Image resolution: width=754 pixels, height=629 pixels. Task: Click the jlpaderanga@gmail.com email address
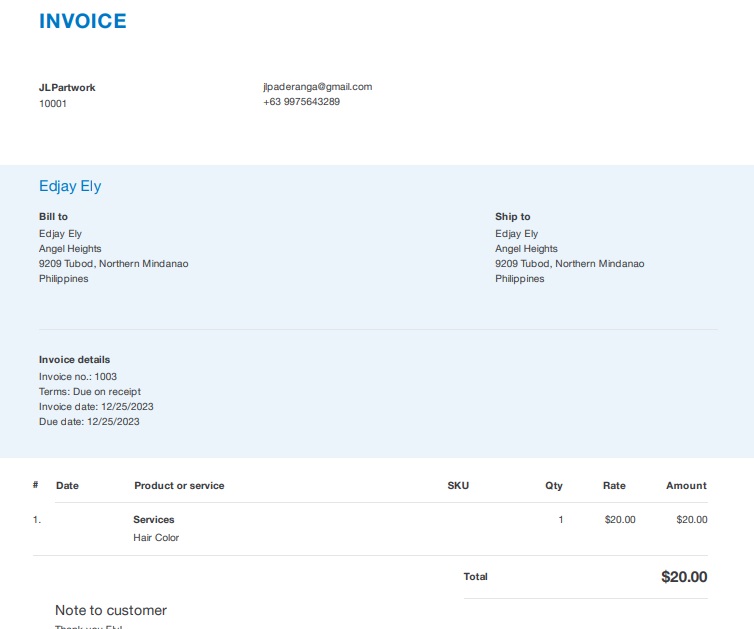click(317, 87)
